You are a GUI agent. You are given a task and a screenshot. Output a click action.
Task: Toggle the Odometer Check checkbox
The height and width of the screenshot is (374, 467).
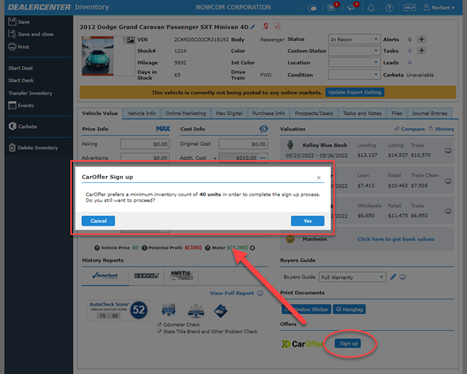click(160, 324)
